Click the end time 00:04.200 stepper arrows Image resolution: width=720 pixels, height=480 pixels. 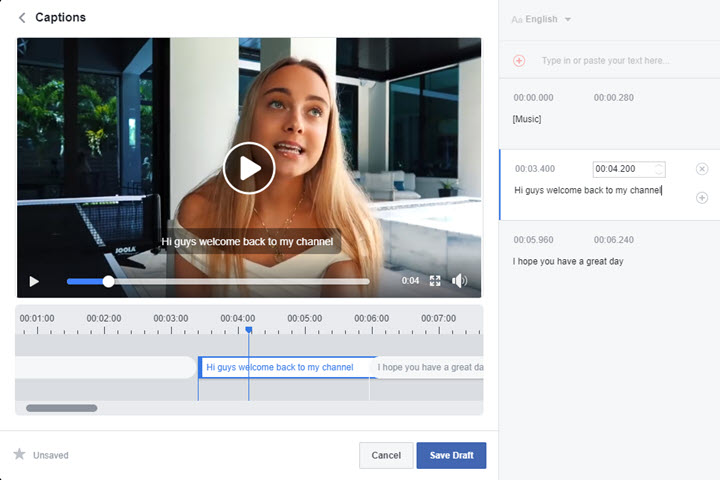(x=658, y=169)
